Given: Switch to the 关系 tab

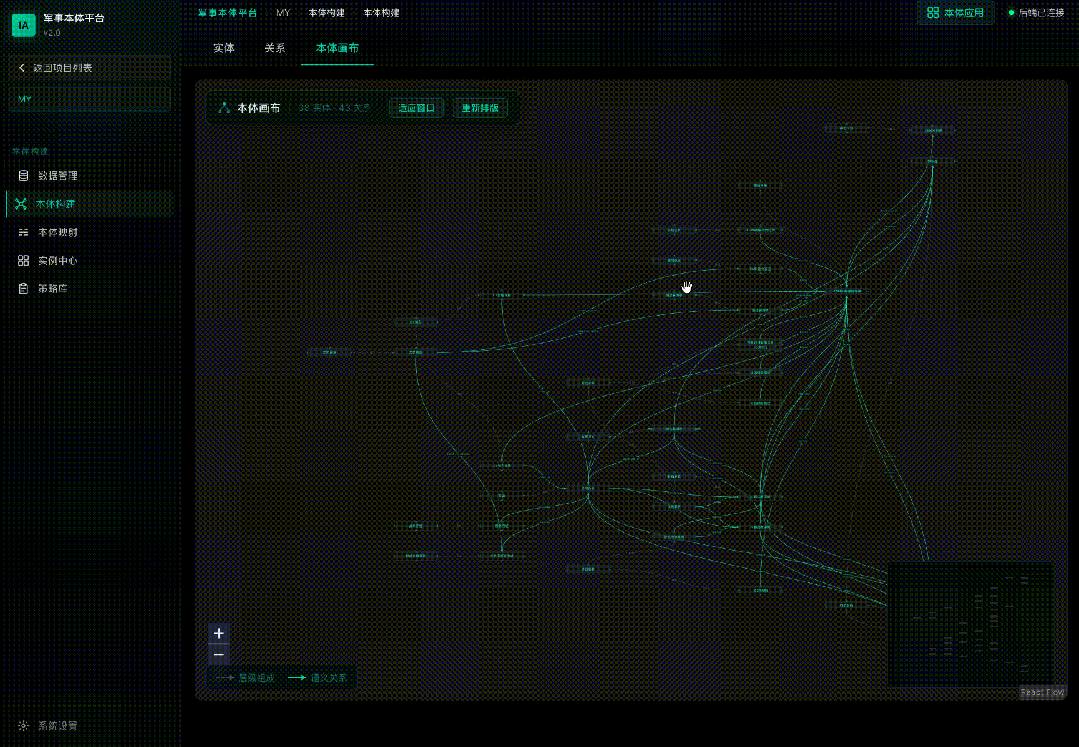Looking at the screenshot, I should 275,48.
